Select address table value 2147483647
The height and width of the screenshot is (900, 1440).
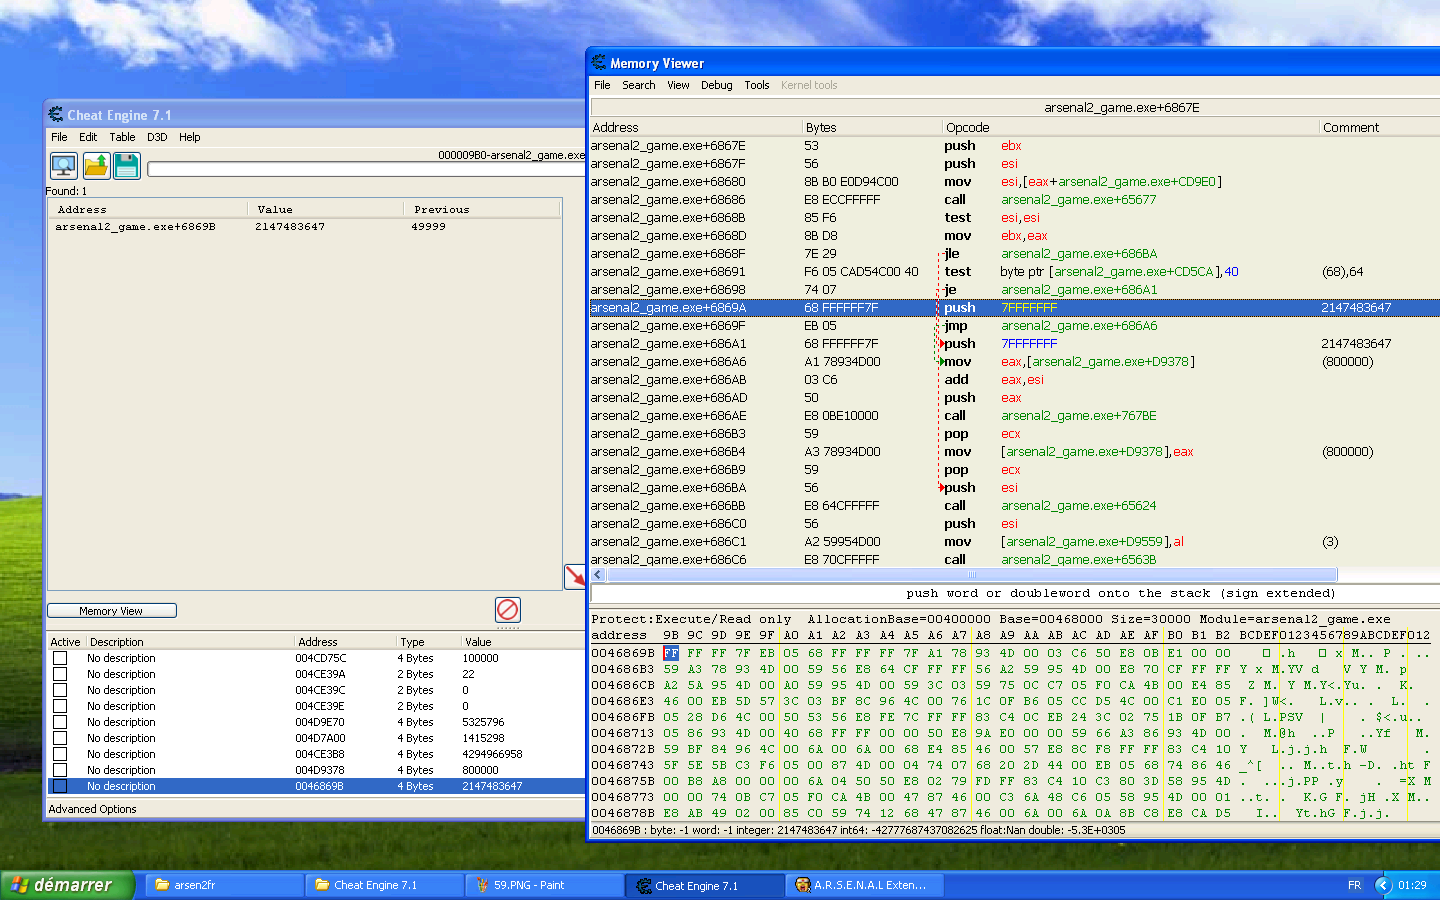492,786
